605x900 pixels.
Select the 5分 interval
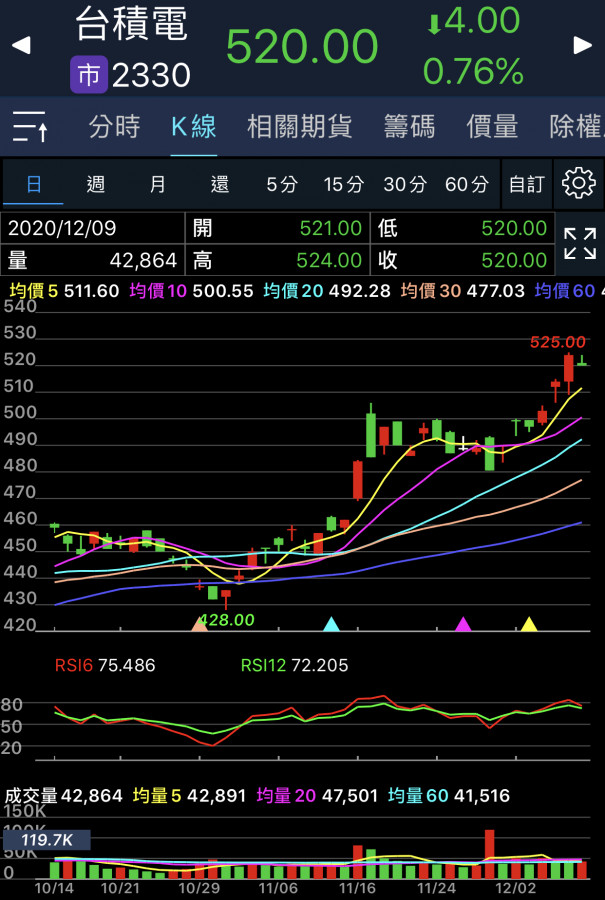pyautogui.click(x=282, y=184)
